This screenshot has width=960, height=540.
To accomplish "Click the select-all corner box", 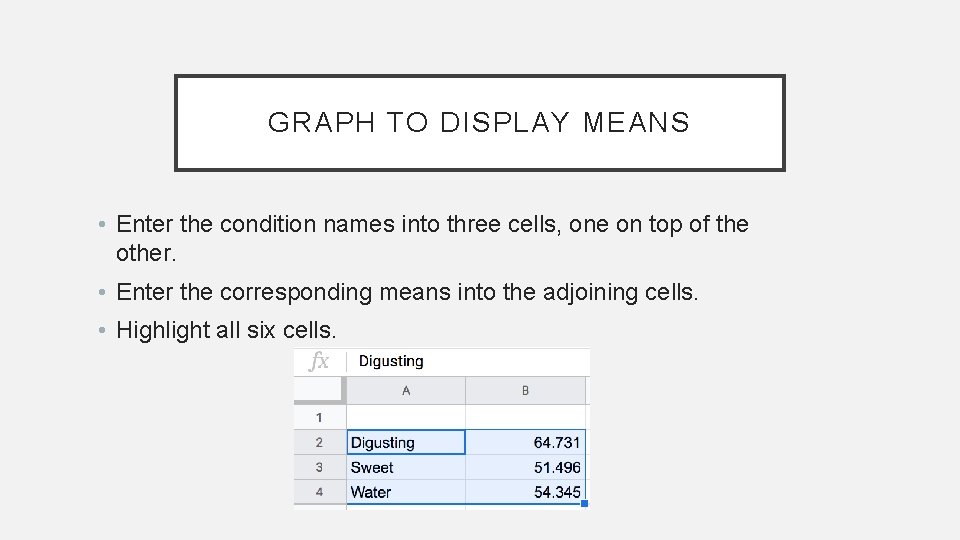I will click(319, 391).
